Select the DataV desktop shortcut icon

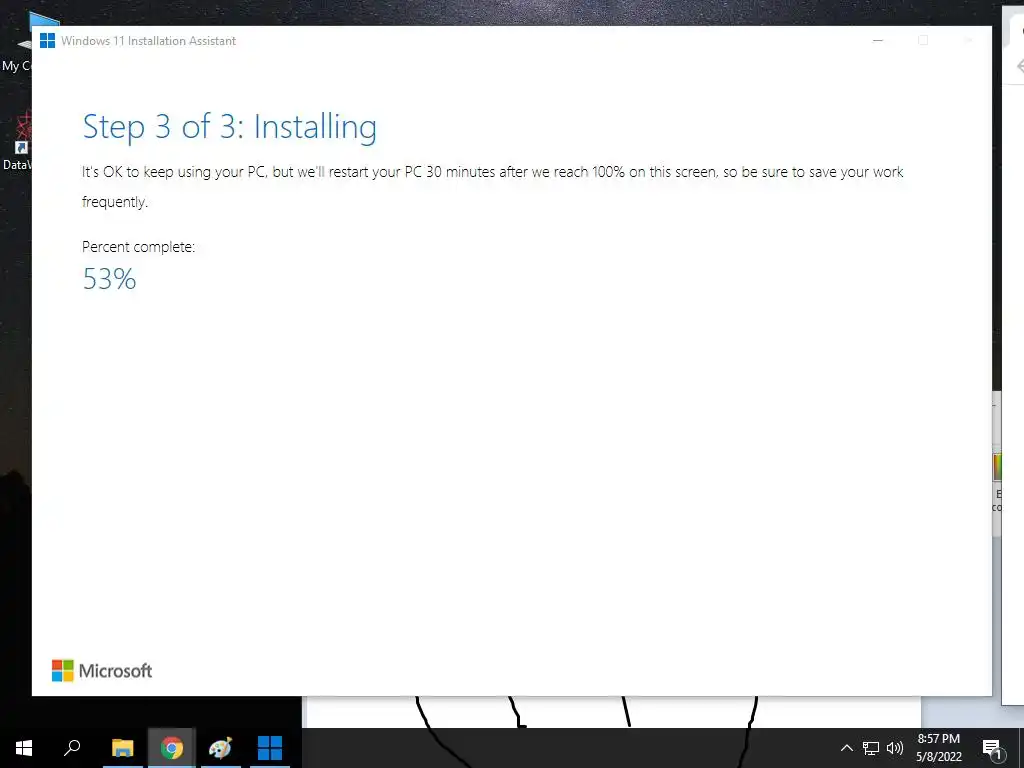click(17, 140)
